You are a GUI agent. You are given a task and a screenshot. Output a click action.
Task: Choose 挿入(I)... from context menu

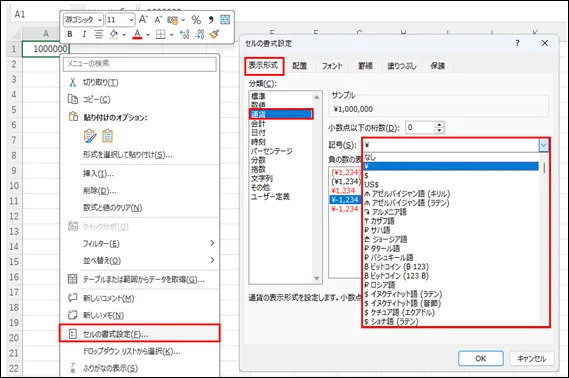pyautogui.click(x=140, y=174)
